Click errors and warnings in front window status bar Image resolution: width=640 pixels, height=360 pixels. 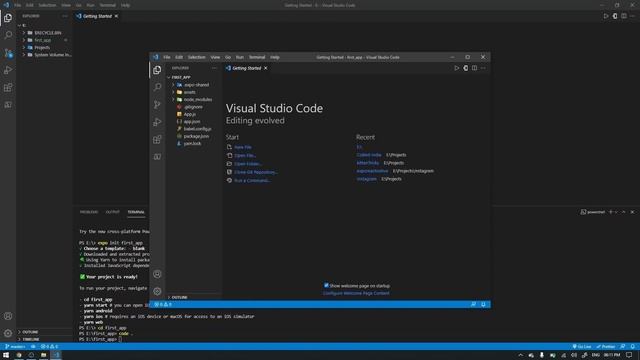click(163, 304)
